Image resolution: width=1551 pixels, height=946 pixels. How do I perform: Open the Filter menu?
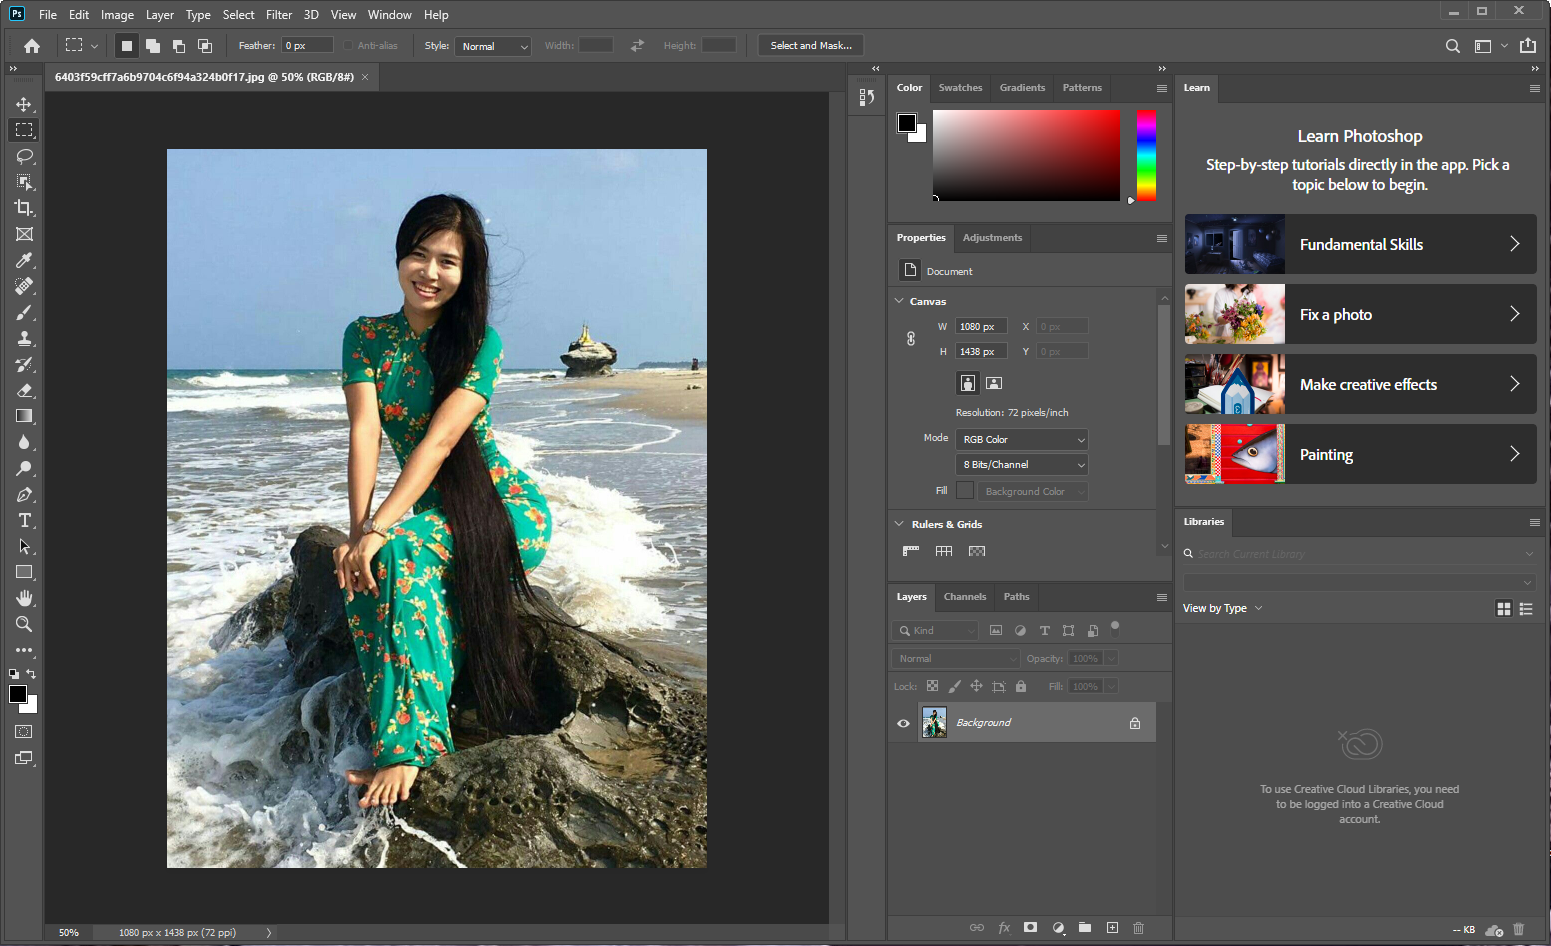click(x=278, y=14)
